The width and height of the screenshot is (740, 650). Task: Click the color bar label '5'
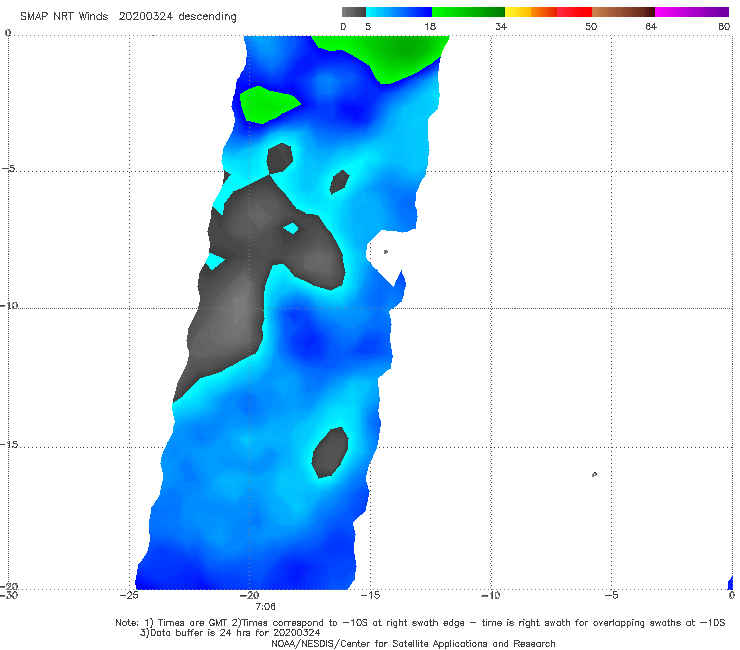(x=368, y=26)
